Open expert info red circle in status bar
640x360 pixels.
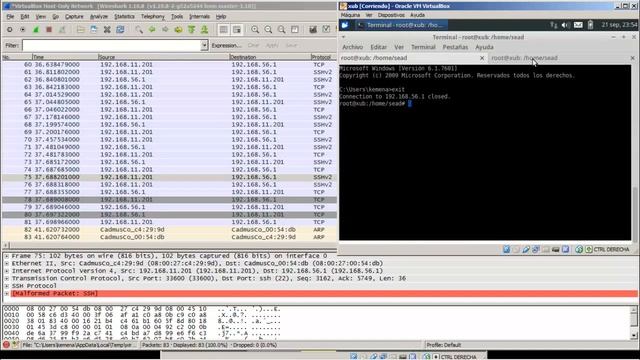[6, 345]
